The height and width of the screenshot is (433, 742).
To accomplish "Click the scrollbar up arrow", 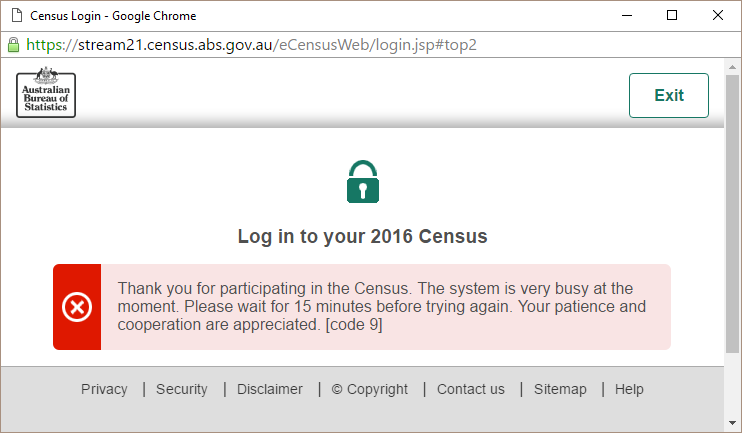I will (733, 67).
